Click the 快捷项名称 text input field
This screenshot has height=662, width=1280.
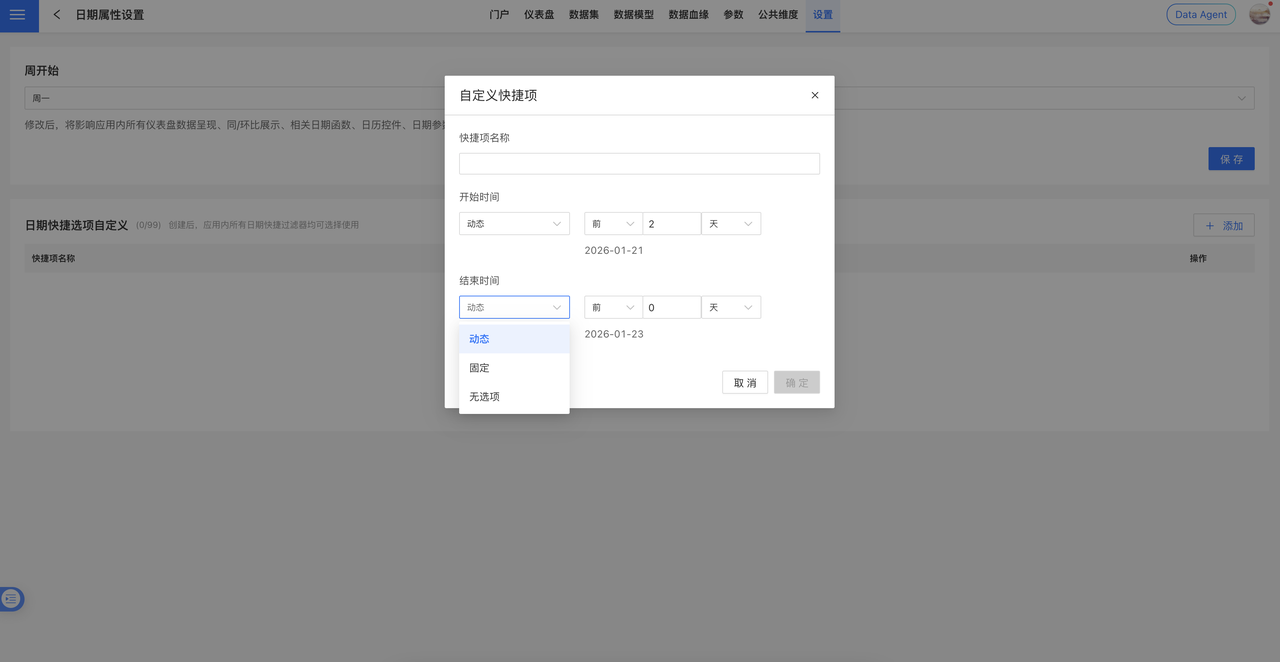point(639,164)
